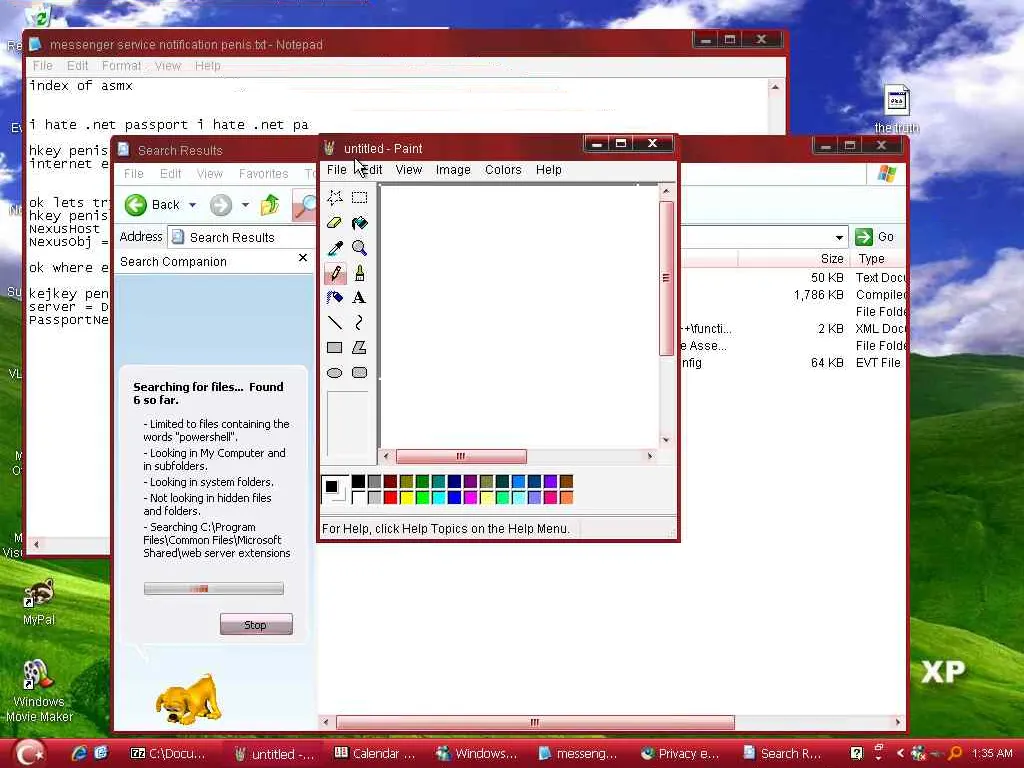Viewport: 1024px width, 768px height.
Task: Stop the file search
Action: (x=256, y=625)
